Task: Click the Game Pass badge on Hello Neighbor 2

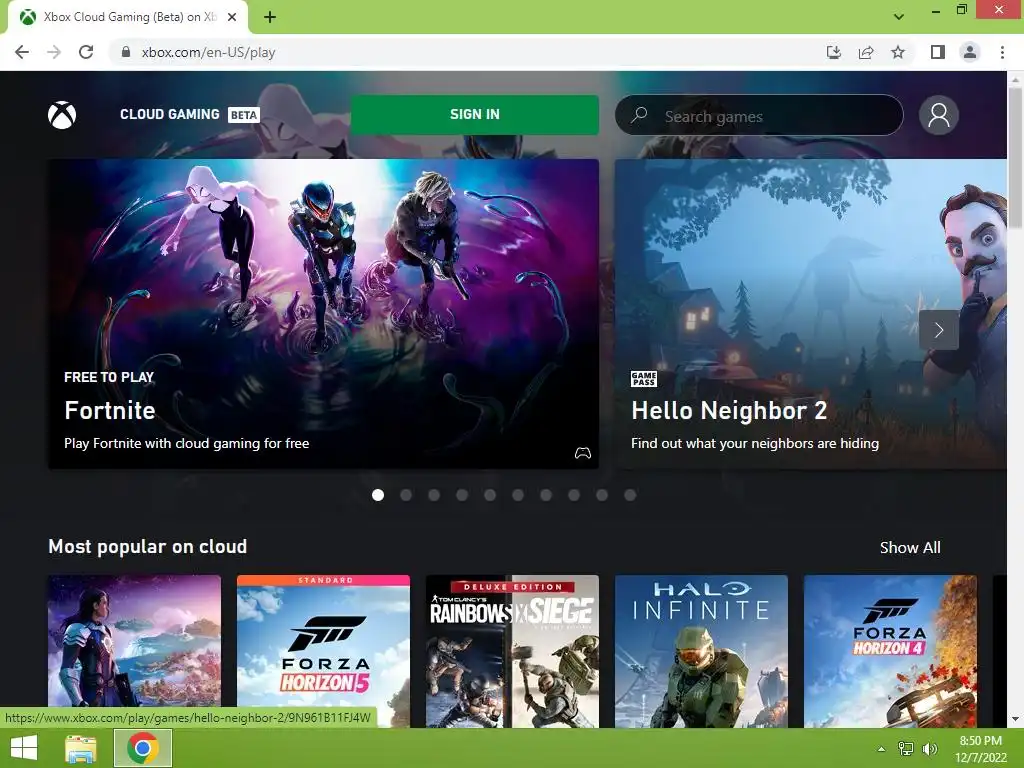Action: [643, 379]
